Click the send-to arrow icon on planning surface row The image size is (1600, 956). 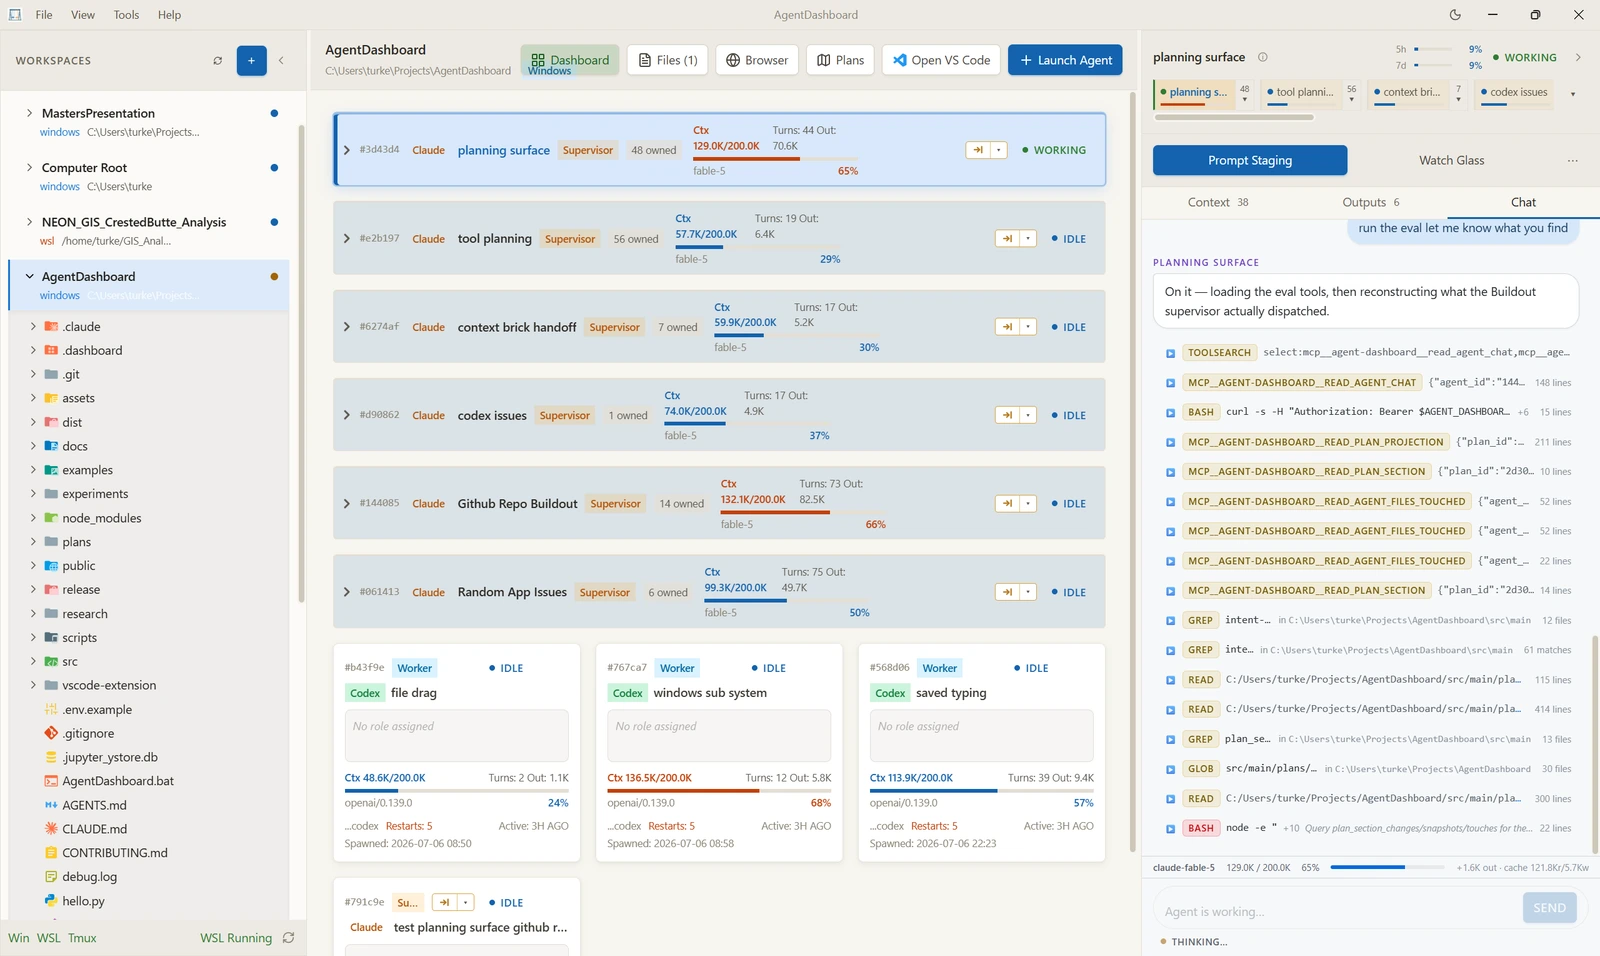977,150
